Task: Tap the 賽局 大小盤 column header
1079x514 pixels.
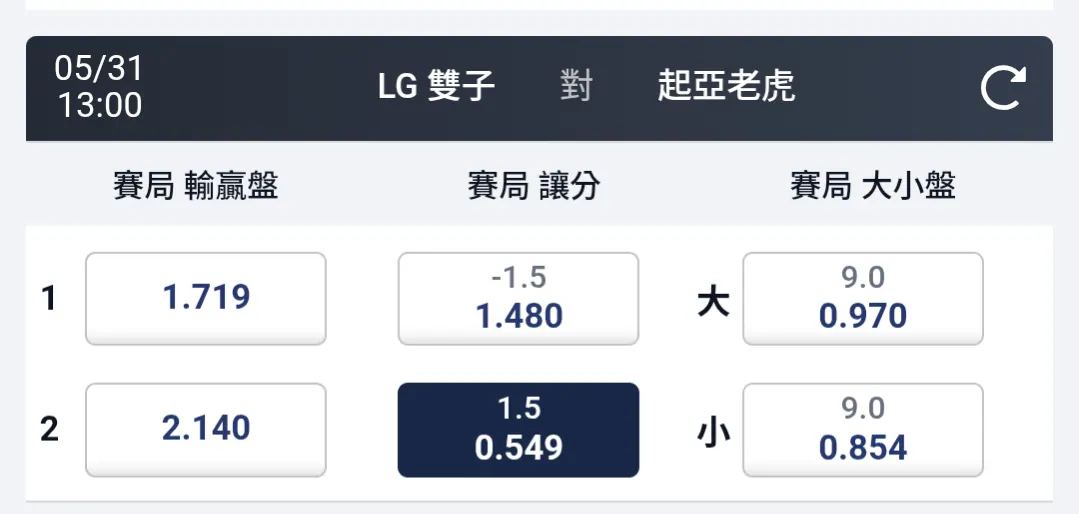Action: tap(873, 186)
